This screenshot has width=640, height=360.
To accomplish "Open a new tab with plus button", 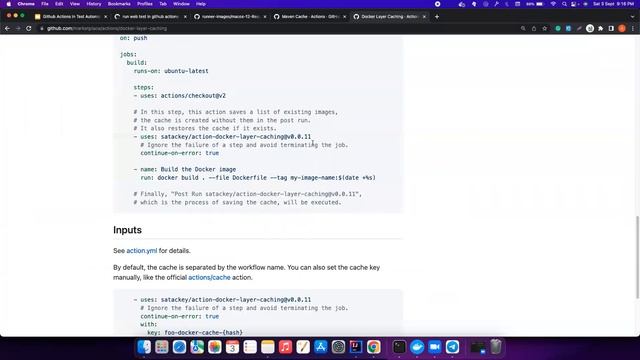I will point(437,17).
